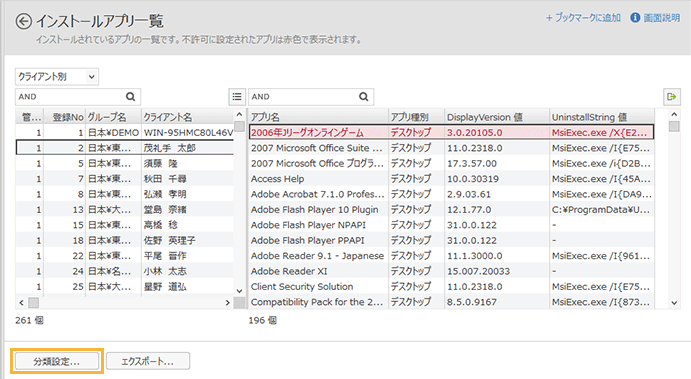Viewport: 691px width, 379px height.
Task: Select client row 茂礼手 太郎
Action: pos(125,148)
